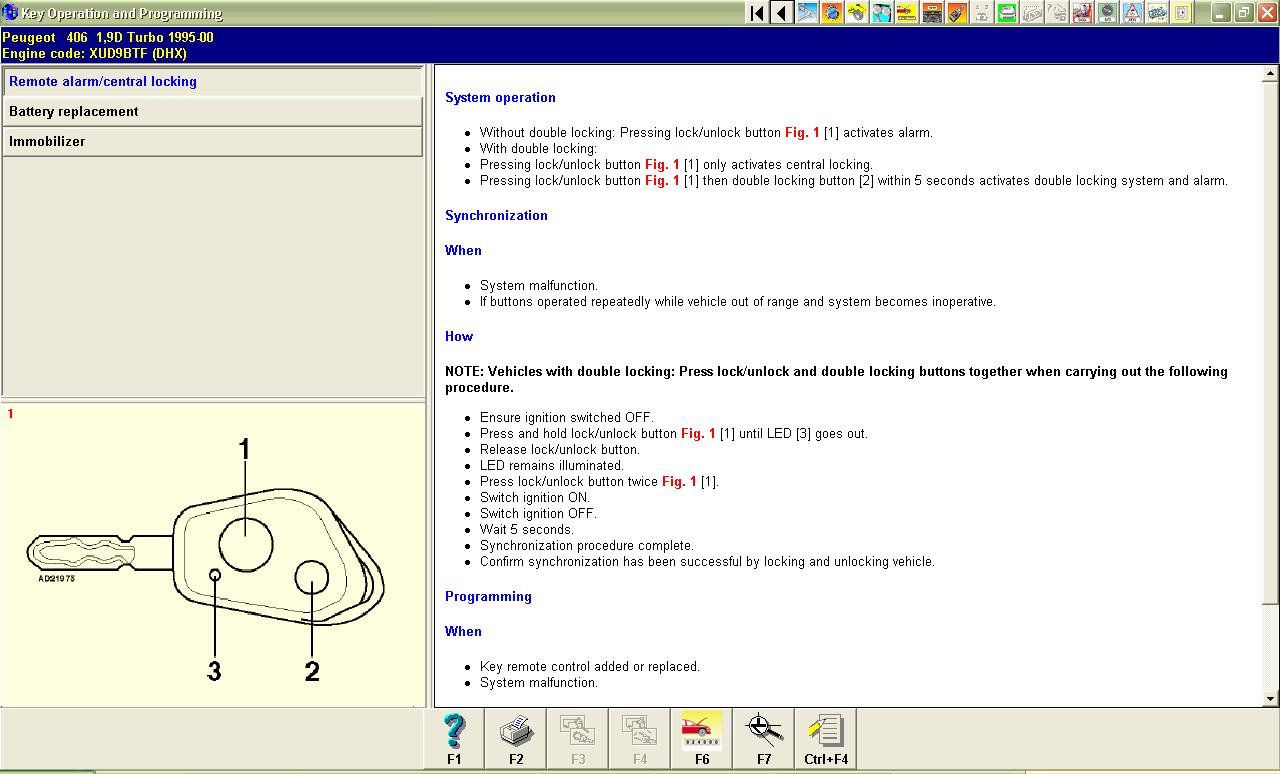Open the Ctrl+F4 notes button

(826, 739)
